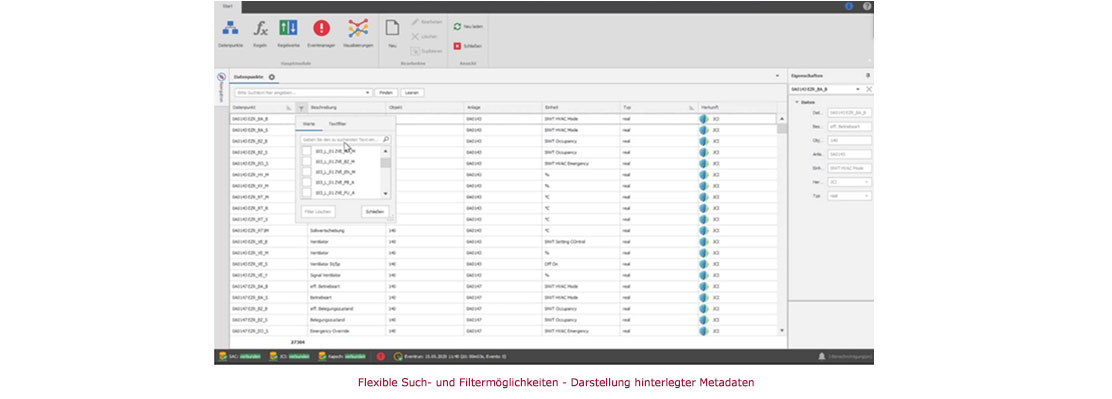Open the Eigenschaften object dropdown
Screen dimensions: 1112x399
(858, 89)
